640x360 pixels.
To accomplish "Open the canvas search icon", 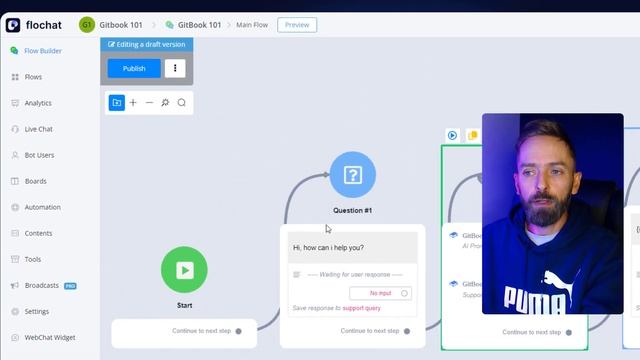I will click(182, 103).
